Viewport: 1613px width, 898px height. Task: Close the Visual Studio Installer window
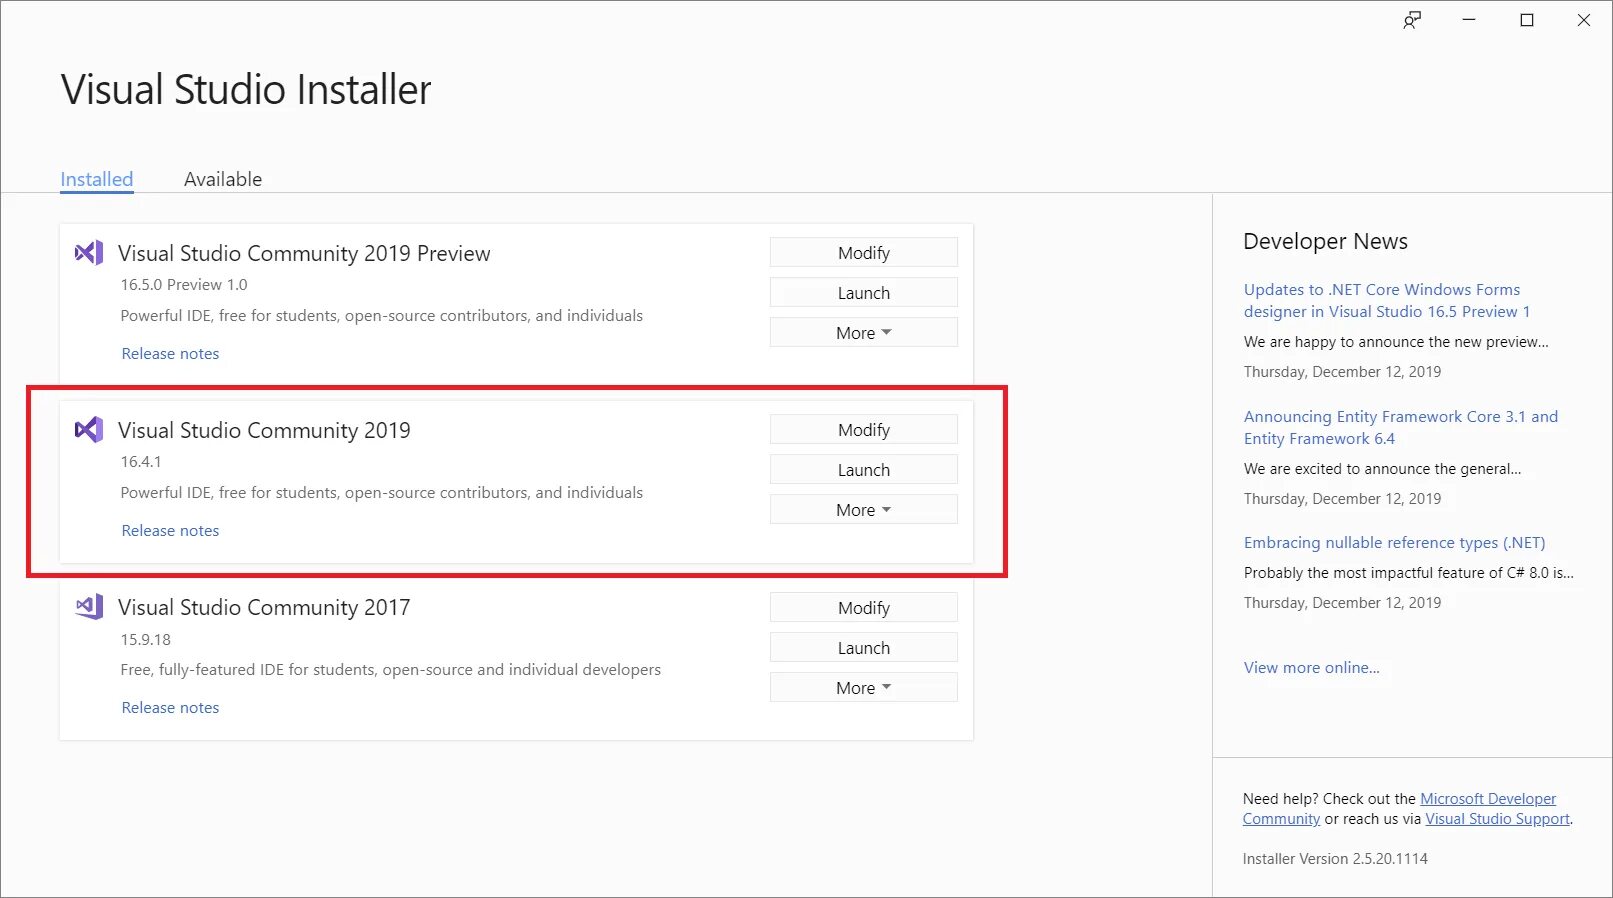(x=1584, y=20)
